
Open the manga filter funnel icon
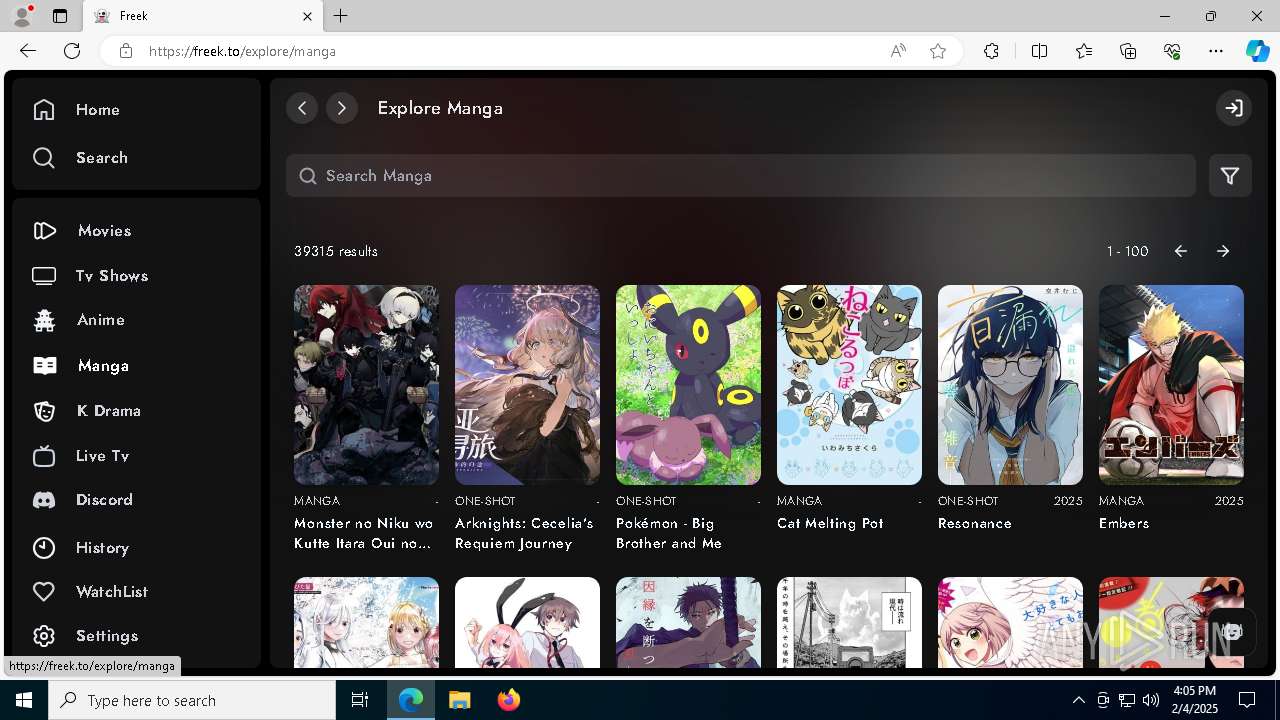coord(1230,176)
